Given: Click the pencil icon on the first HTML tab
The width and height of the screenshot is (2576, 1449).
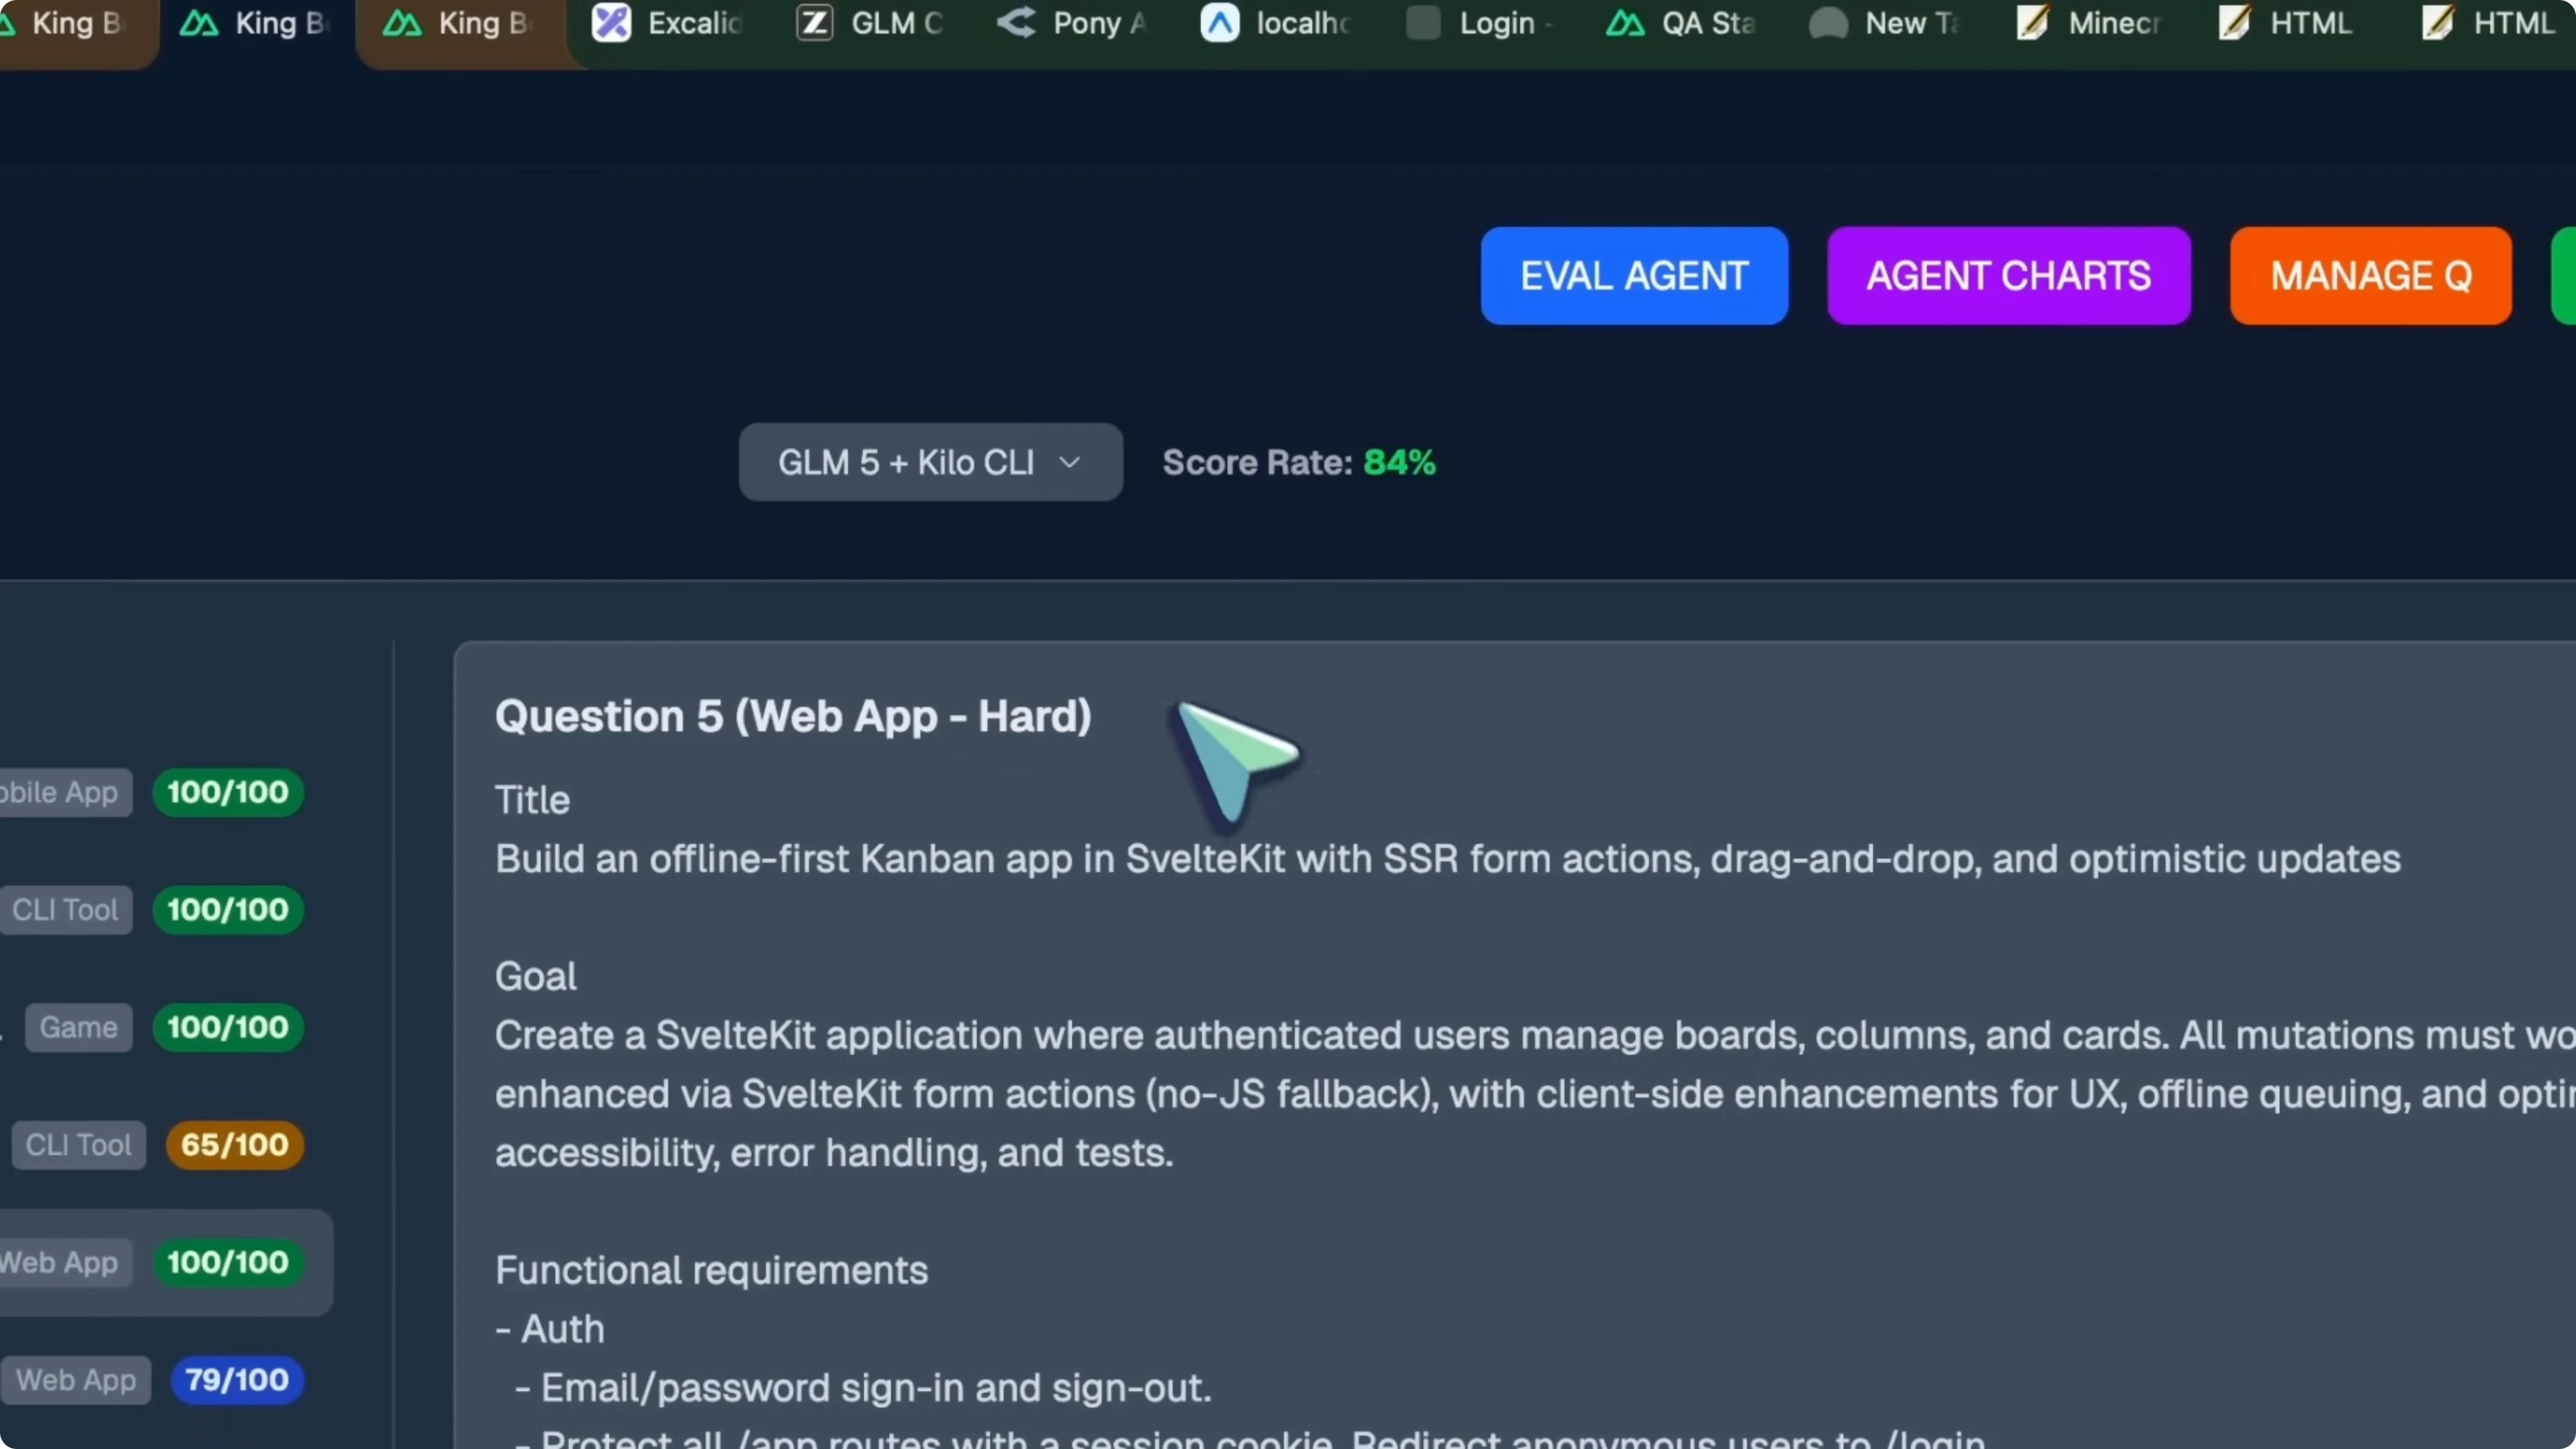Looking at the screenshot, I should [x=2234, y=23].
